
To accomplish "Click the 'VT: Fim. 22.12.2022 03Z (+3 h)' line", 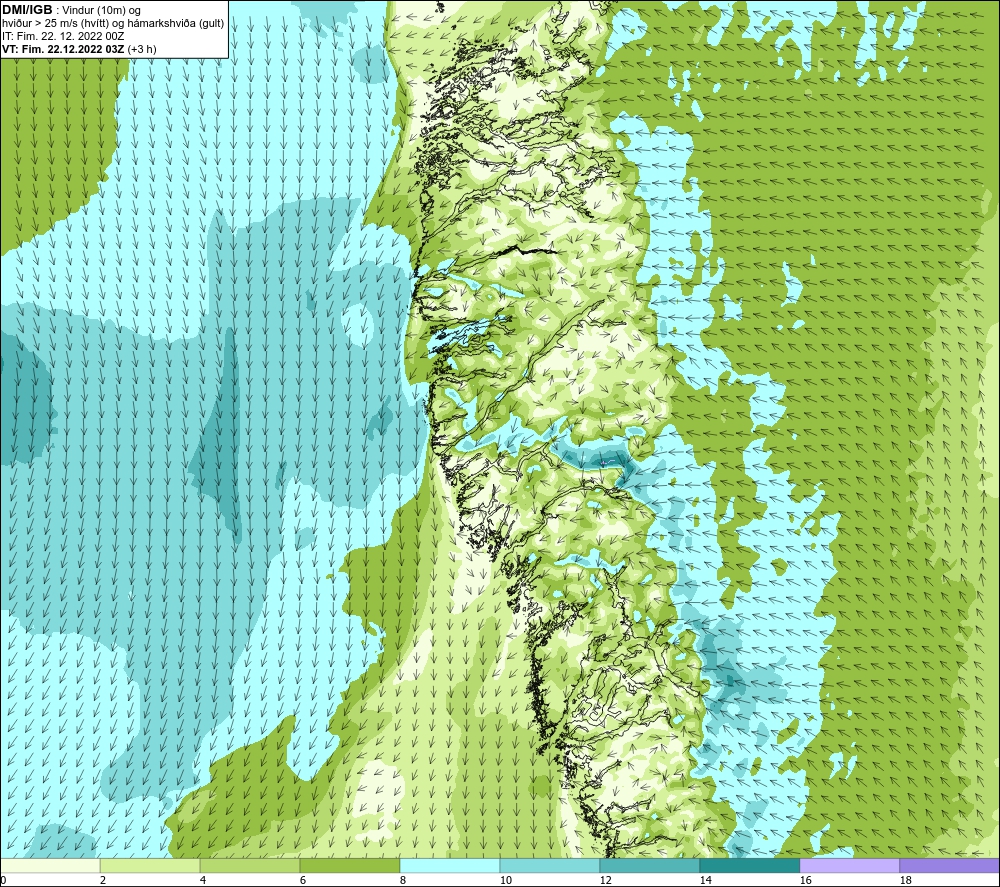I will pos(79,49).
